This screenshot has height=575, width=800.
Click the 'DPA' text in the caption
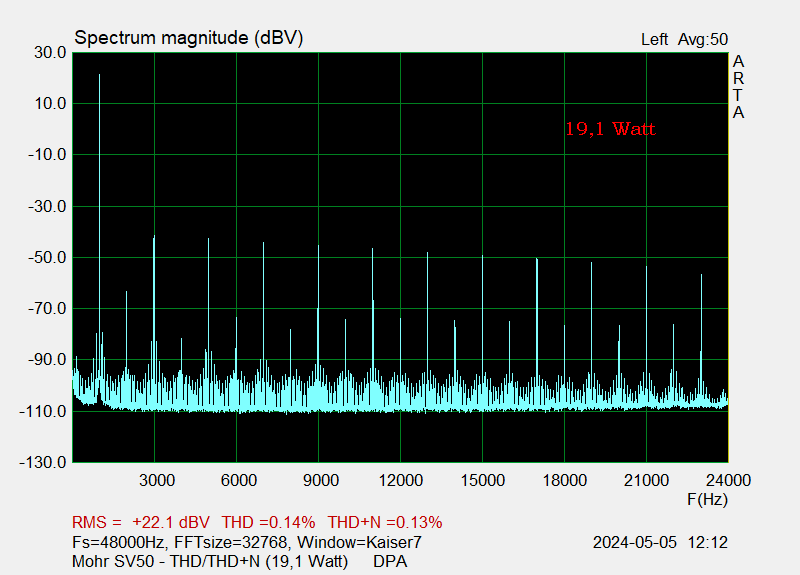pos(390,562)
